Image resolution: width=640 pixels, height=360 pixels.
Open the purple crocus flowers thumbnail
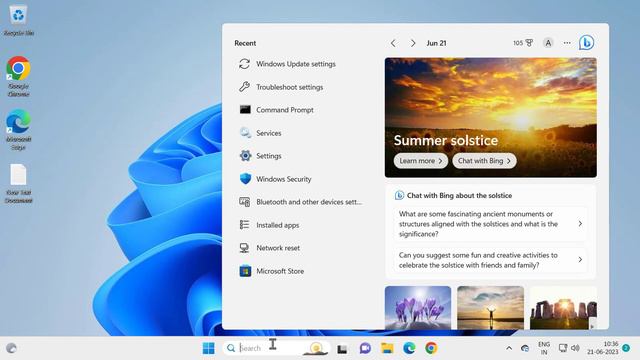click(x=418, y=308)
